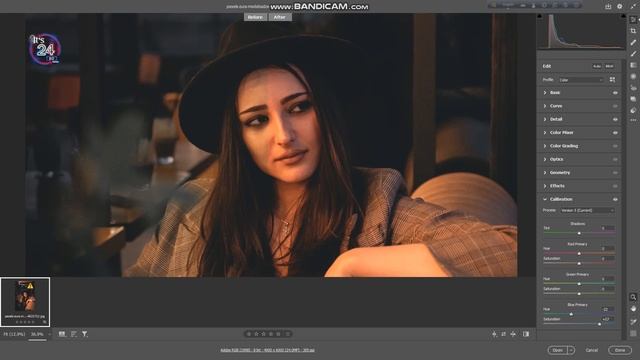Open Camera Raw preferences gear
Screen dimensions: 640x360
pyautogui.click(x=620, y=7)
